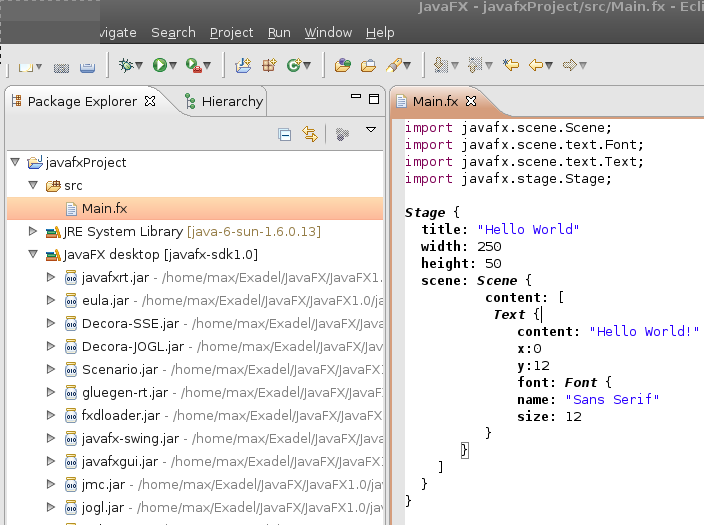
Task: Click the "Hello World" title string in editor
Action: click(x=527, y=229)
